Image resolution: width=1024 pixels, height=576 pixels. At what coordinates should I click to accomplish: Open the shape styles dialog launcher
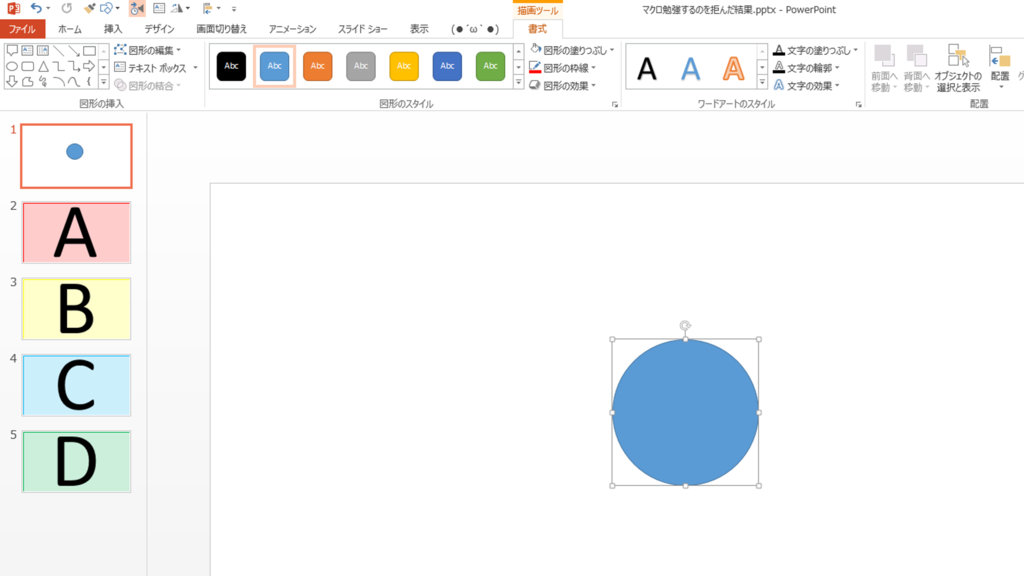[x=615, y=104]
